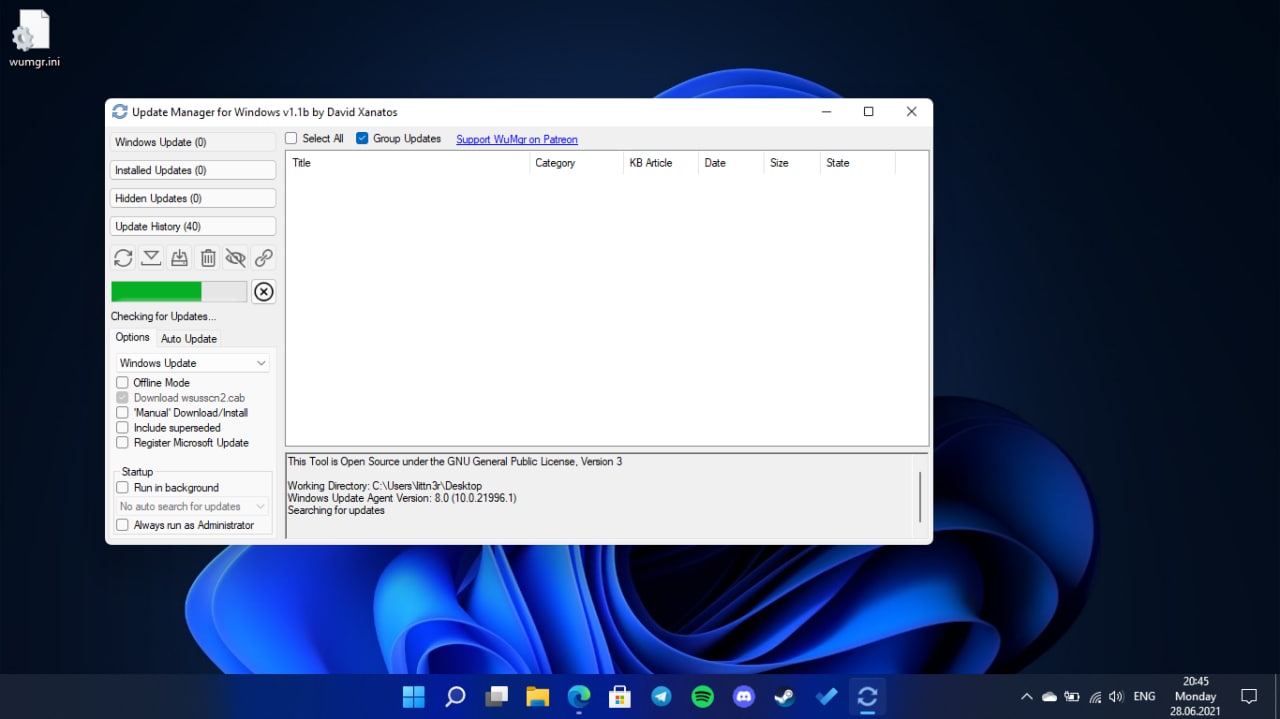Click the install updates icon

click(x=179, y=258)
